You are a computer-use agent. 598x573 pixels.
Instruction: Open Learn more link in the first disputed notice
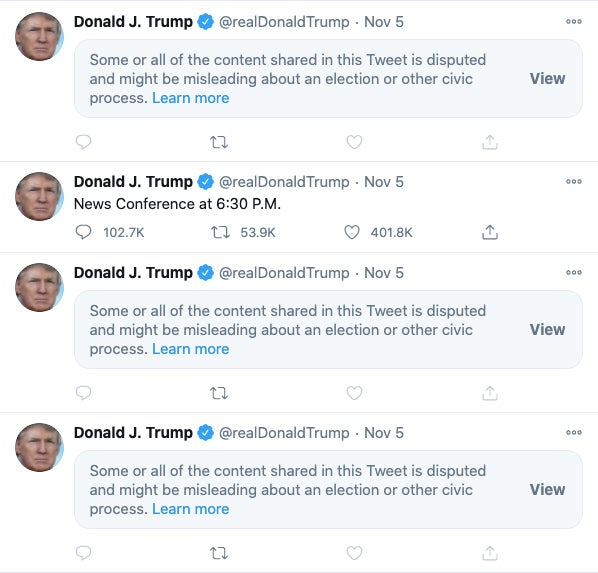click(191, 98)
